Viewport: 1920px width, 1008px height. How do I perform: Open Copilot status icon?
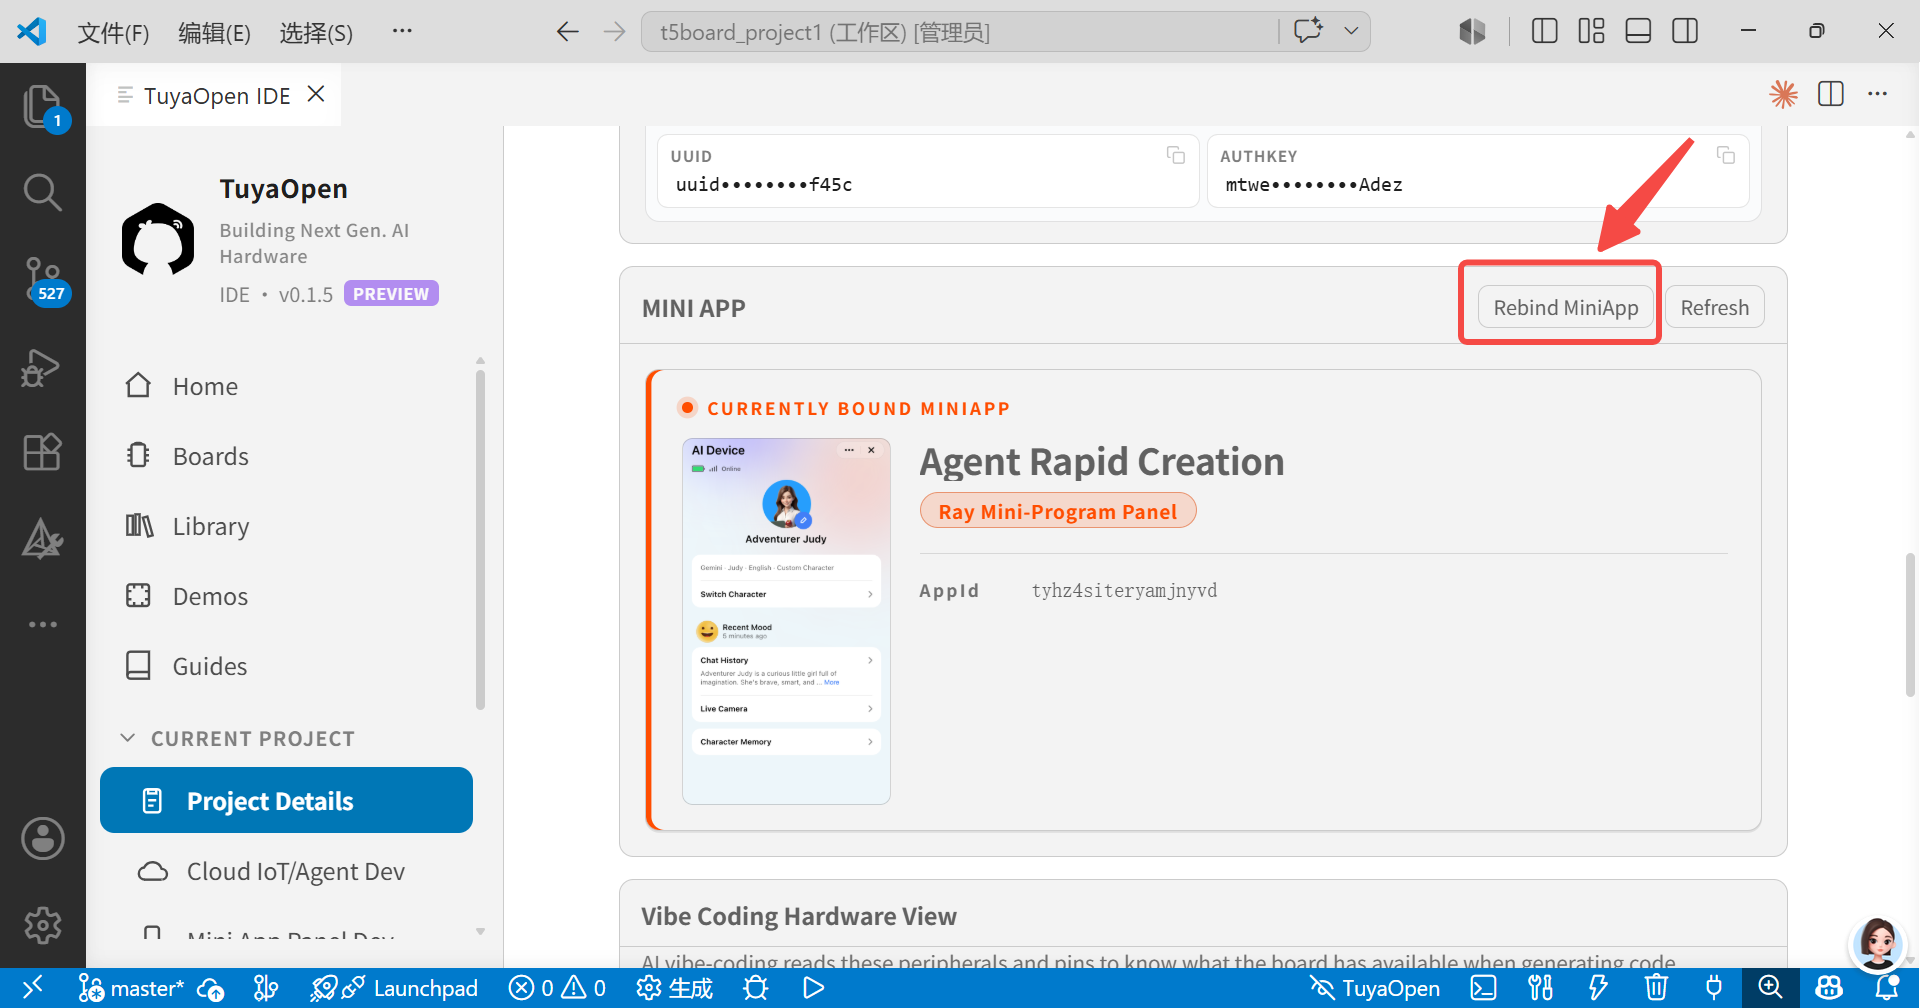(x=1829, y=988)
